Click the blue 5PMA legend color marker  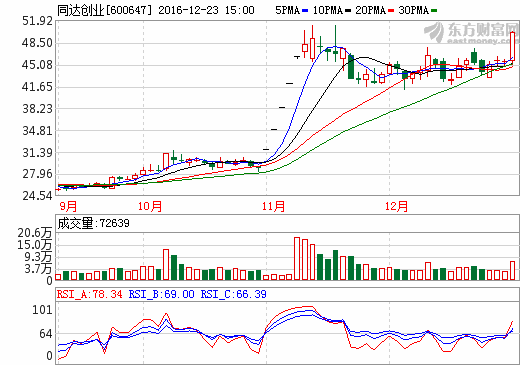coord(305,11)
